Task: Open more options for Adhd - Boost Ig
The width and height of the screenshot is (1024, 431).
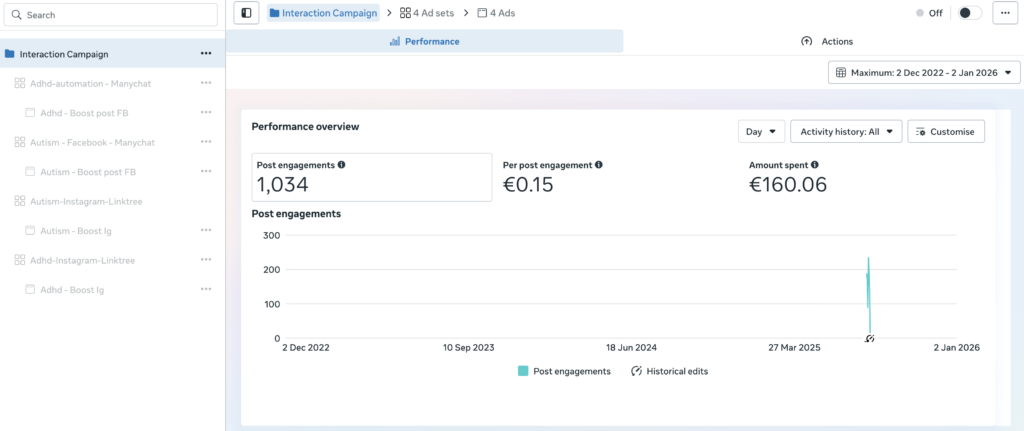Action: 206,289
